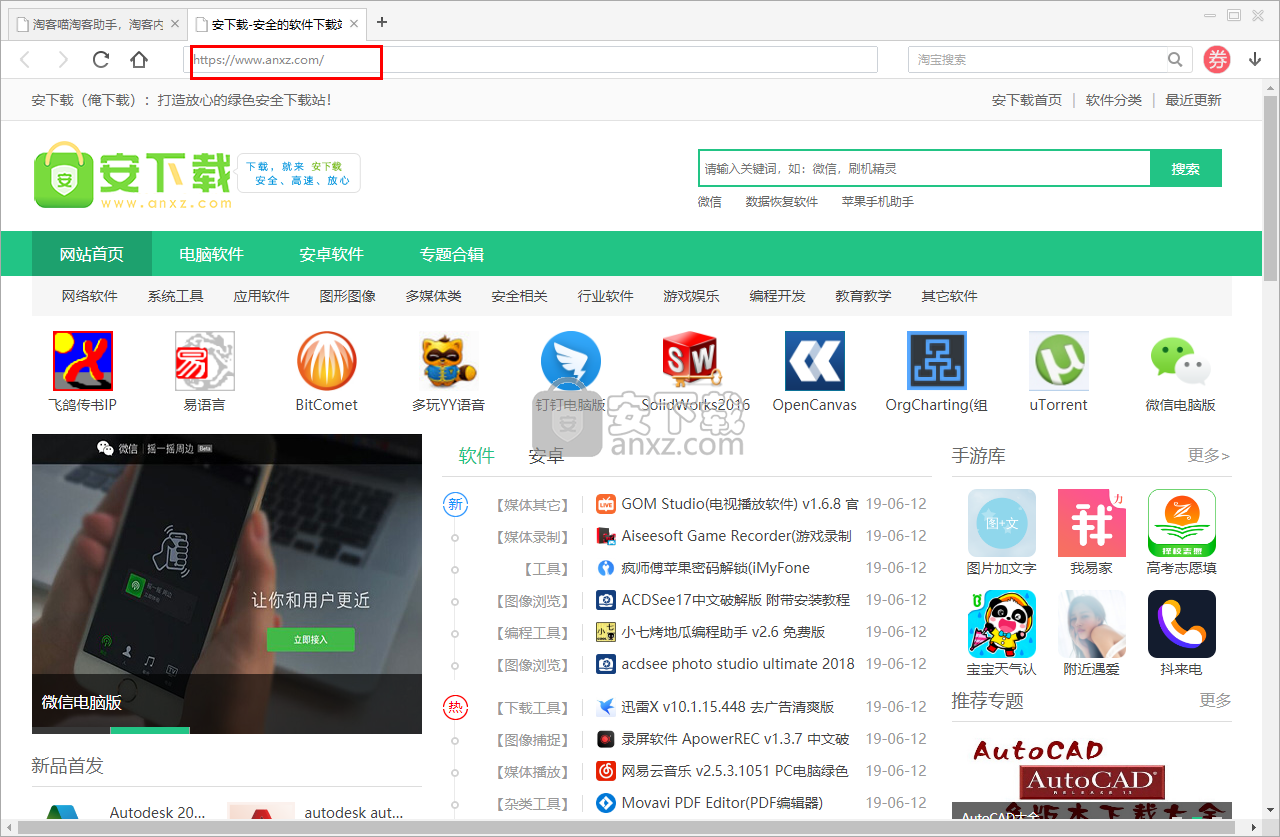Click 数据恢复软件 hot keyword link
The width and height of the screenshot is (1280, 837).
tap(782, 202)
